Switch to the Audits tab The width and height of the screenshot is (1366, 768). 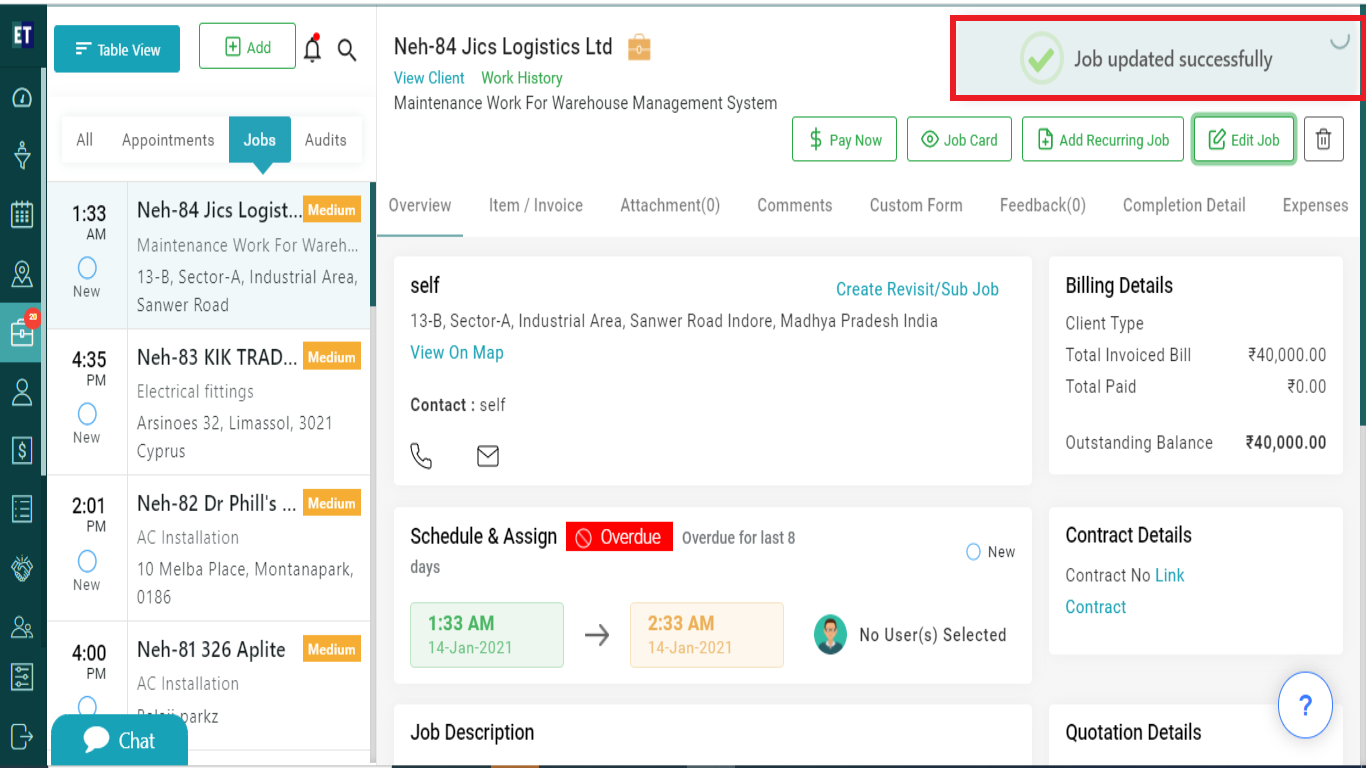[x=326, y=140]
